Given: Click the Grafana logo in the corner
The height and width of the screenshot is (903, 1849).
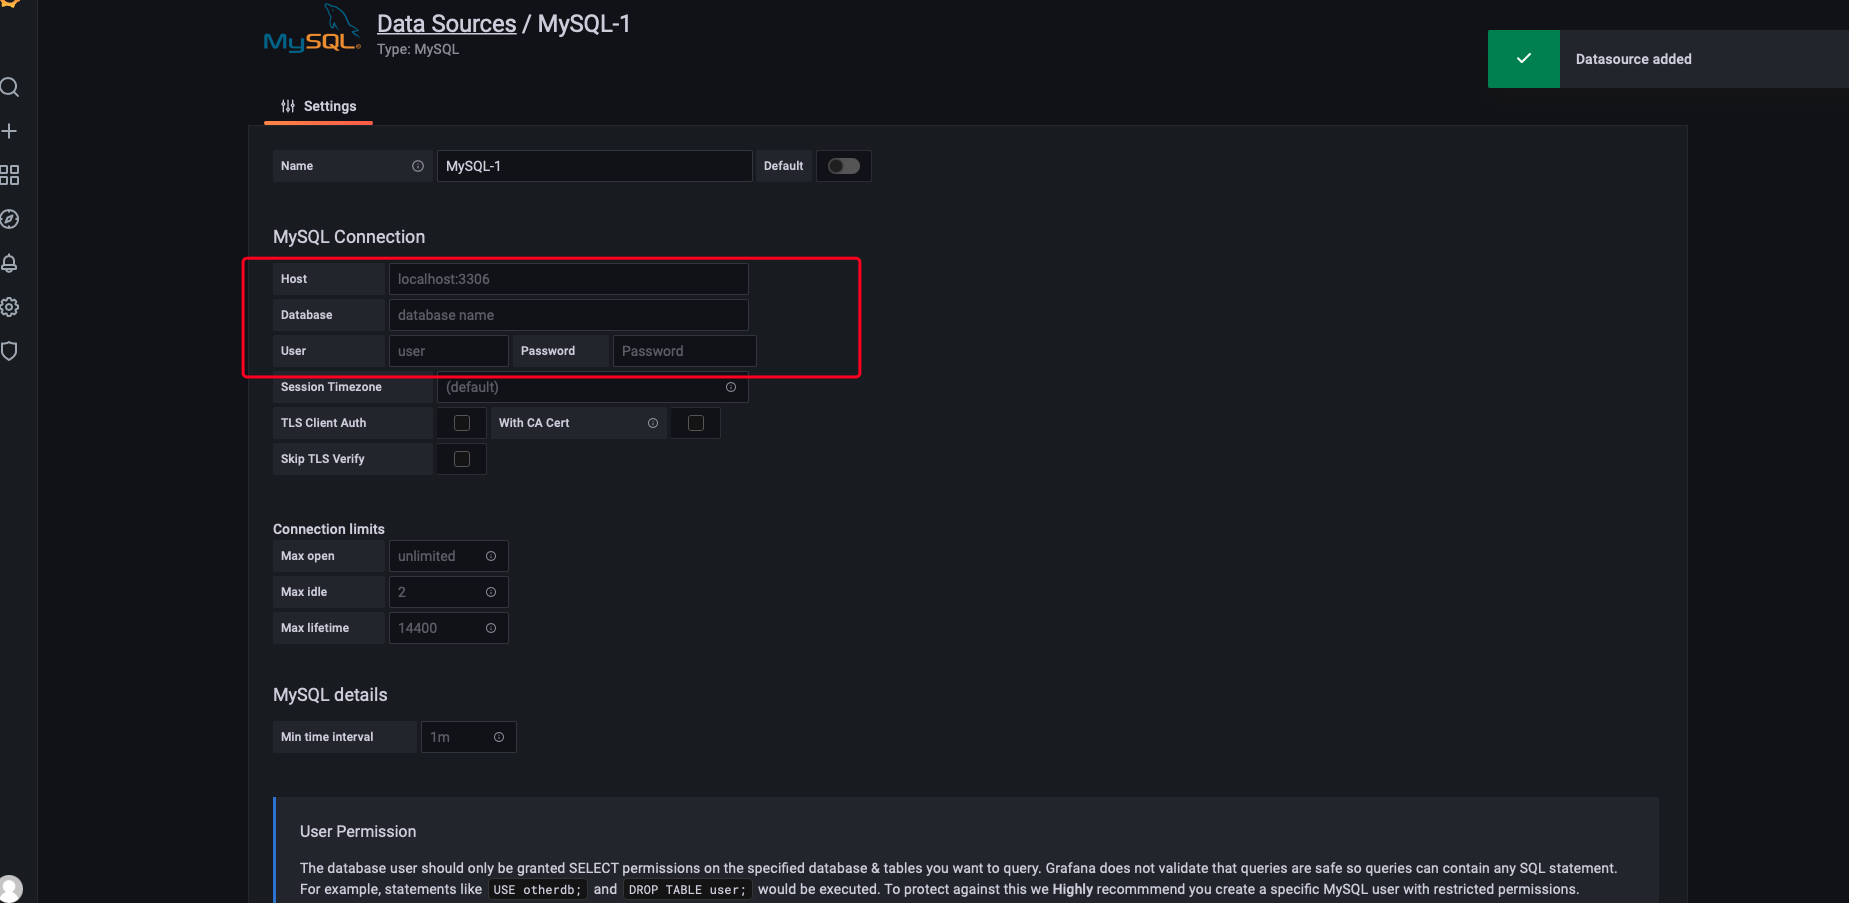Looking at the screenshot, I should 9,3.
